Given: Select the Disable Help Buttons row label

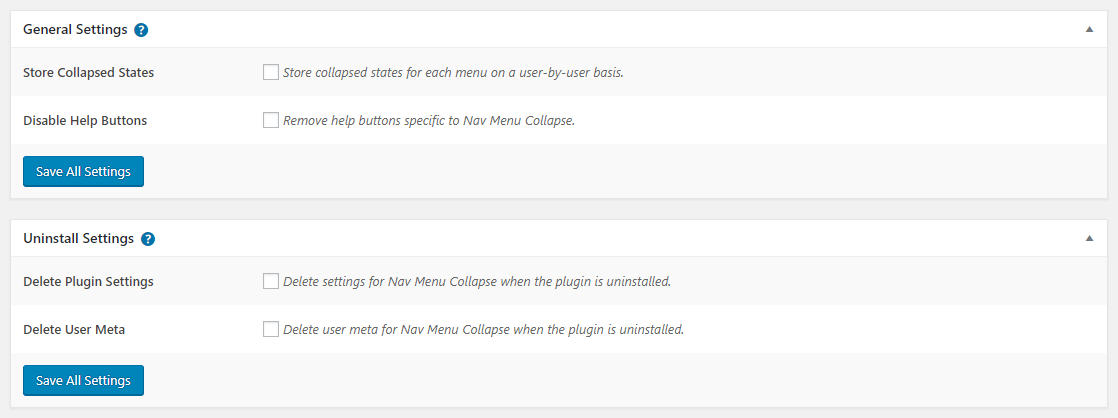Looking at the screenshot, I should (x=85, y=120).
